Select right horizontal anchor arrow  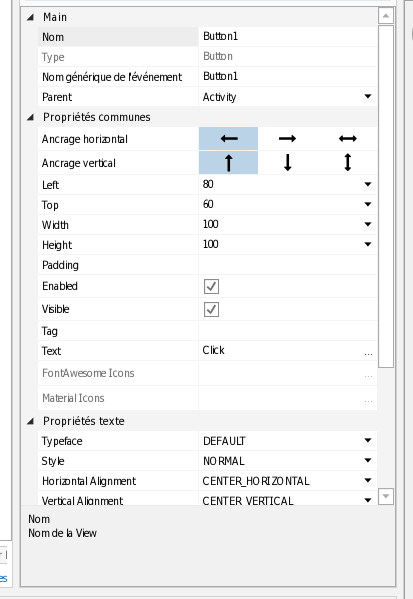(287, 139)
